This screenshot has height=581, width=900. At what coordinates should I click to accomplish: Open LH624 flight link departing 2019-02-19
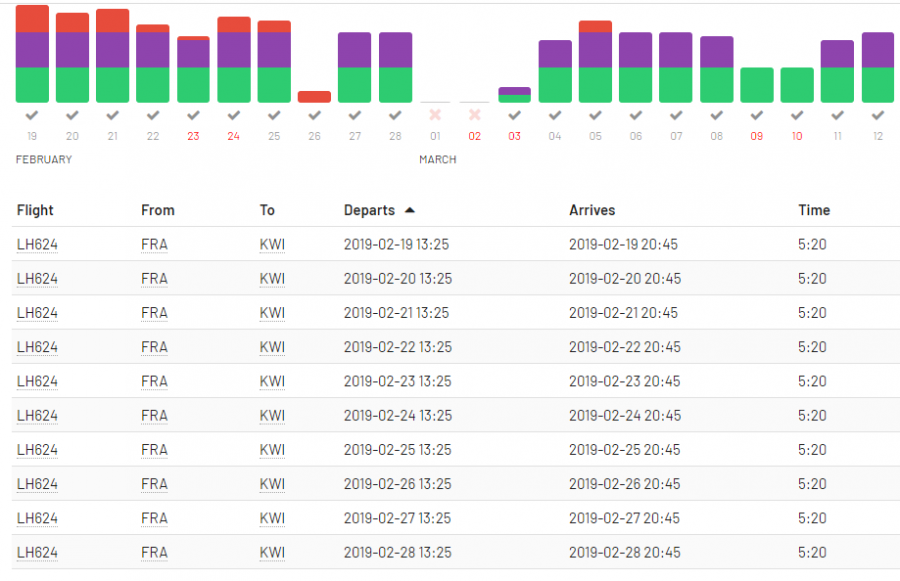(38, 245)
